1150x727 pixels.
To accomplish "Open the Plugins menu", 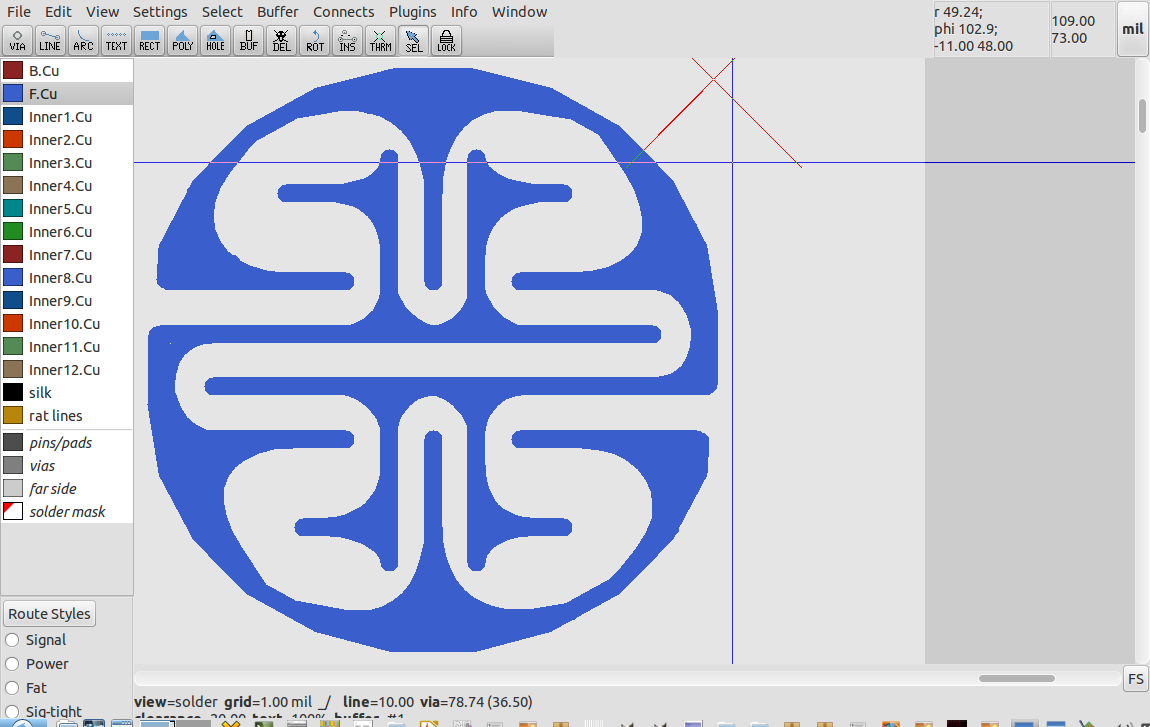I will [x=412, y=11].
